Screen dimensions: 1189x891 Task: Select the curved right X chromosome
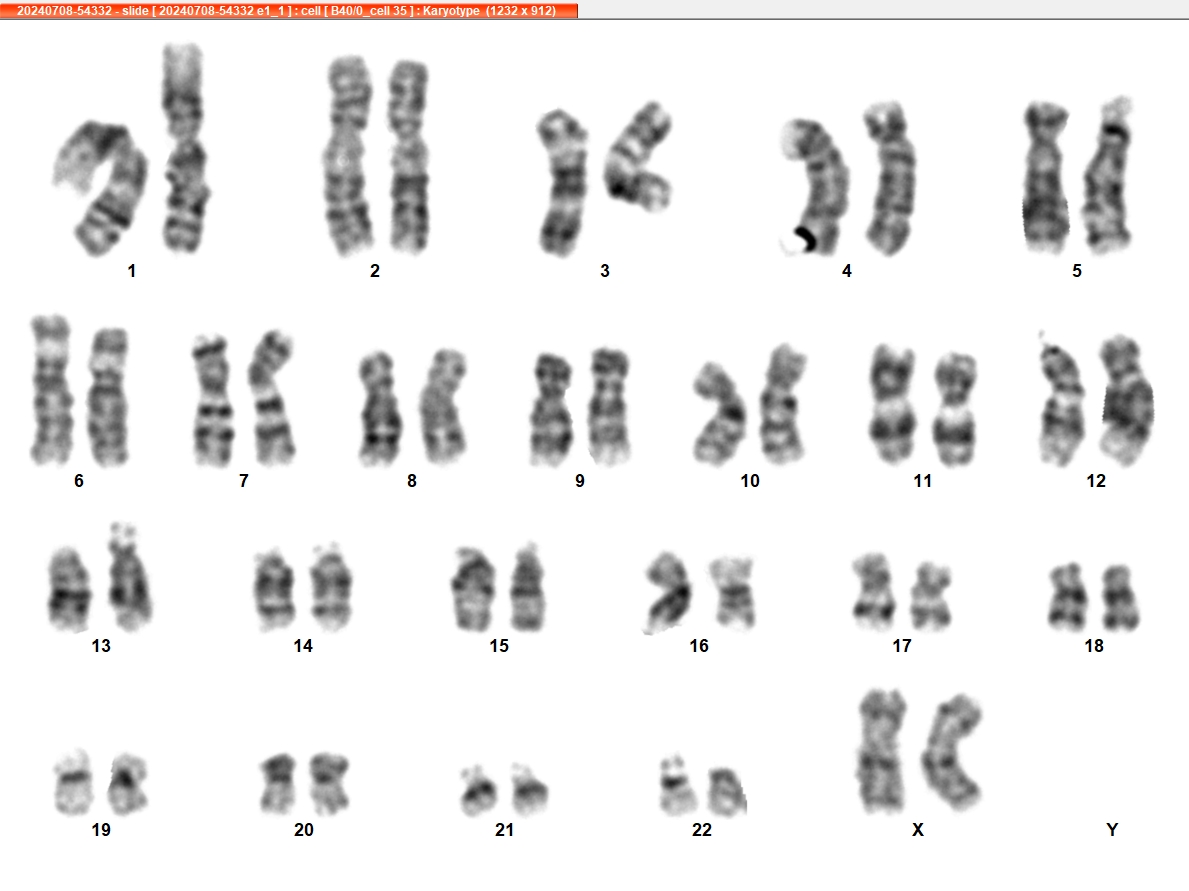click(x=952, y=751)
